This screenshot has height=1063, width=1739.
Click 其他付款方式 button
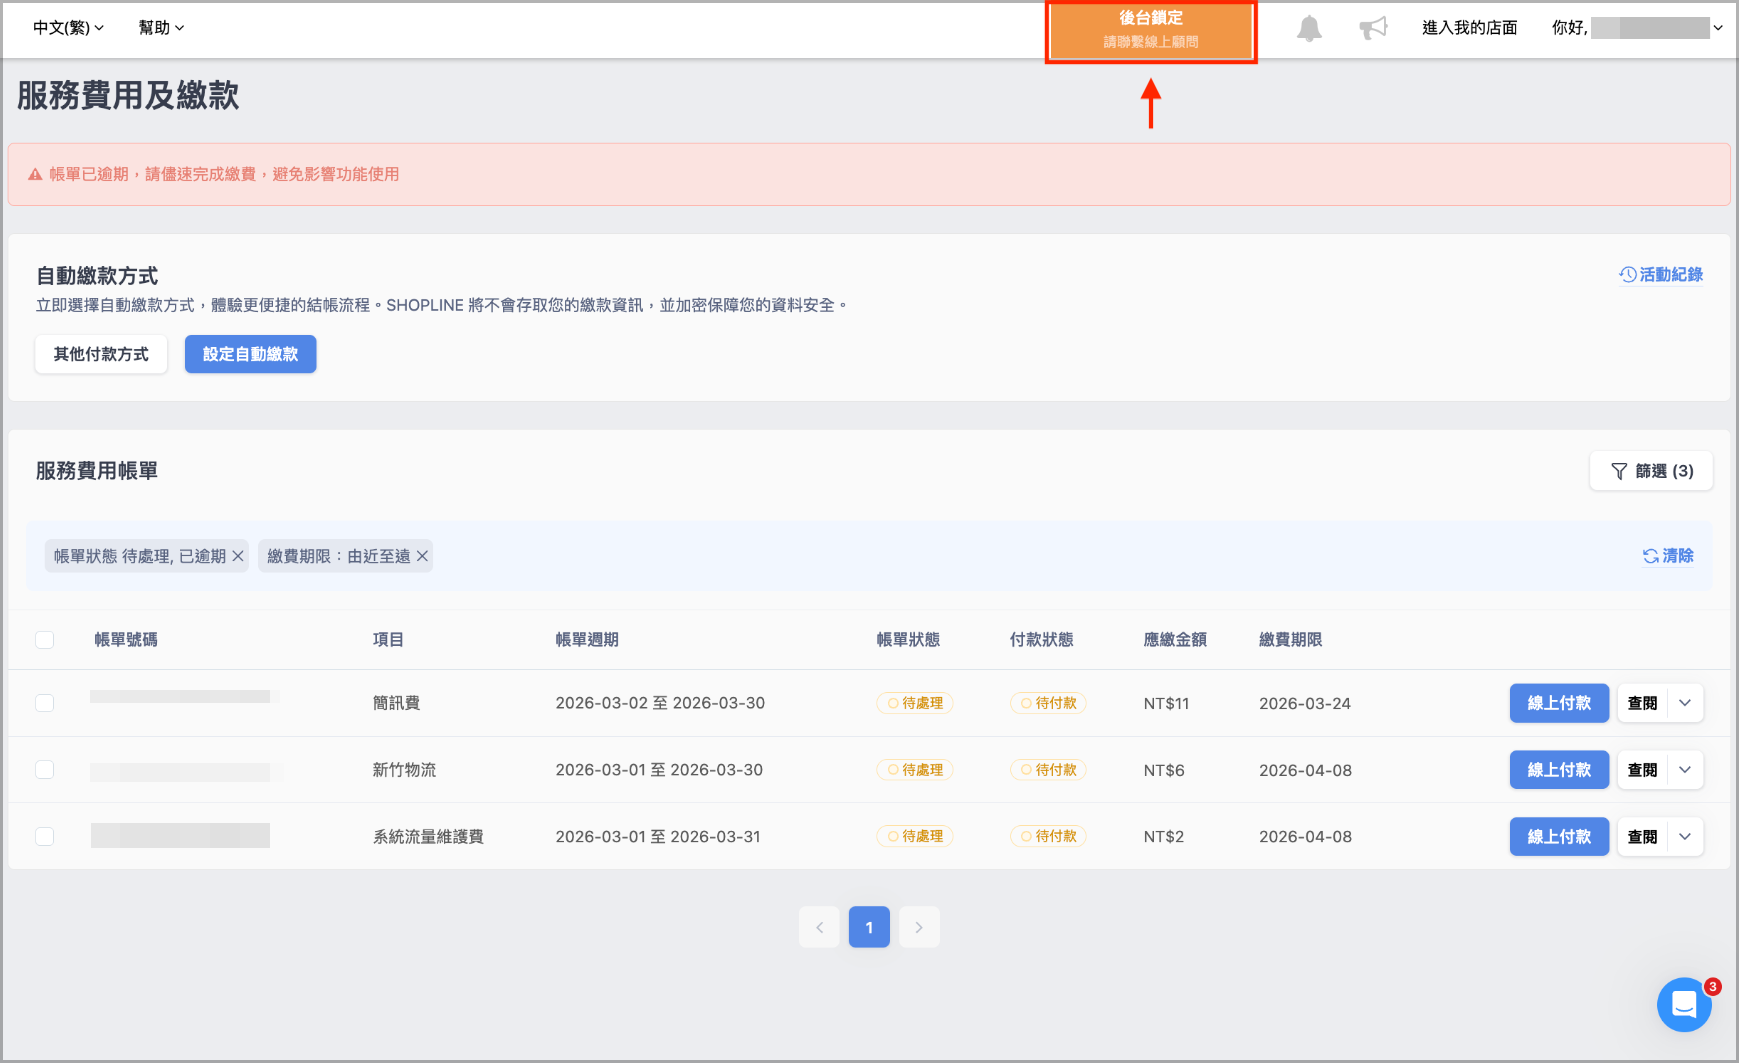click(x=101, y=354)
